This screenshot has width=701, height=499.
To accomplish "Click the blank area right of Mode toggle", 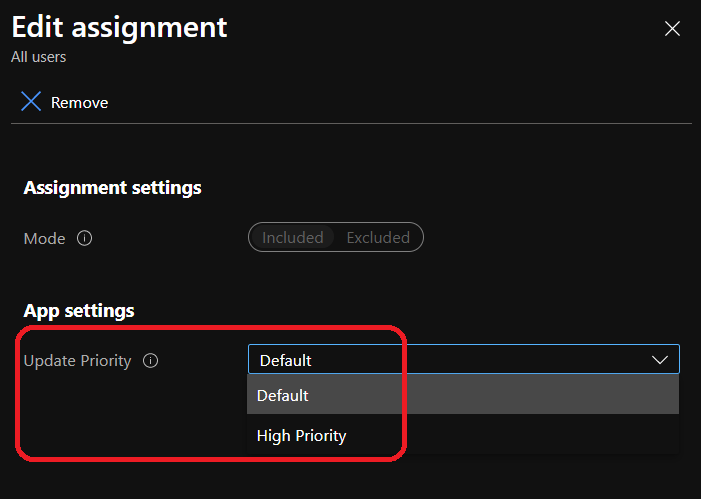I will pos(550,238).
